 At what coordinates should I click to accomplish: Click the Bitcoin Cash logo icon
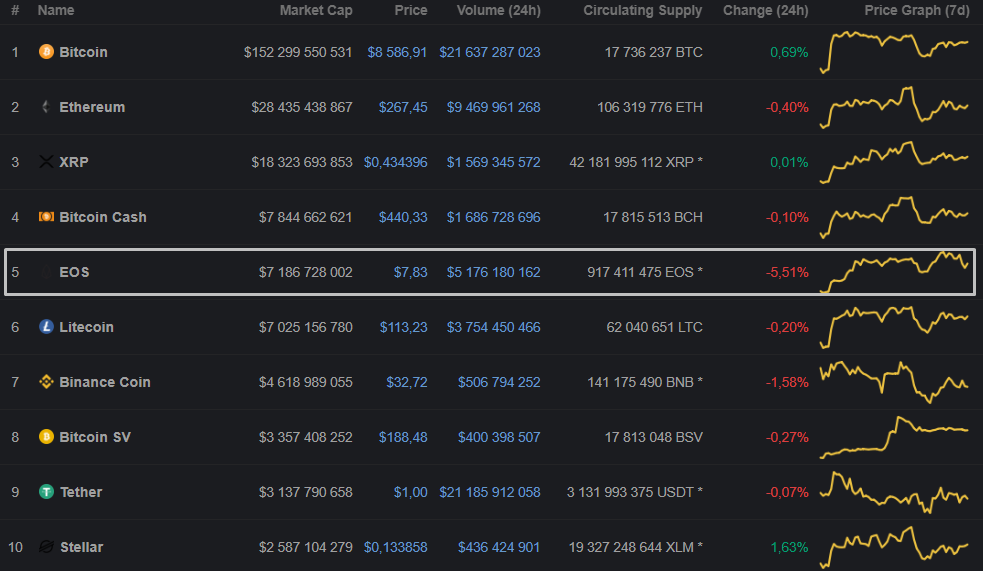pyautogui.click(x=46, y=217)
